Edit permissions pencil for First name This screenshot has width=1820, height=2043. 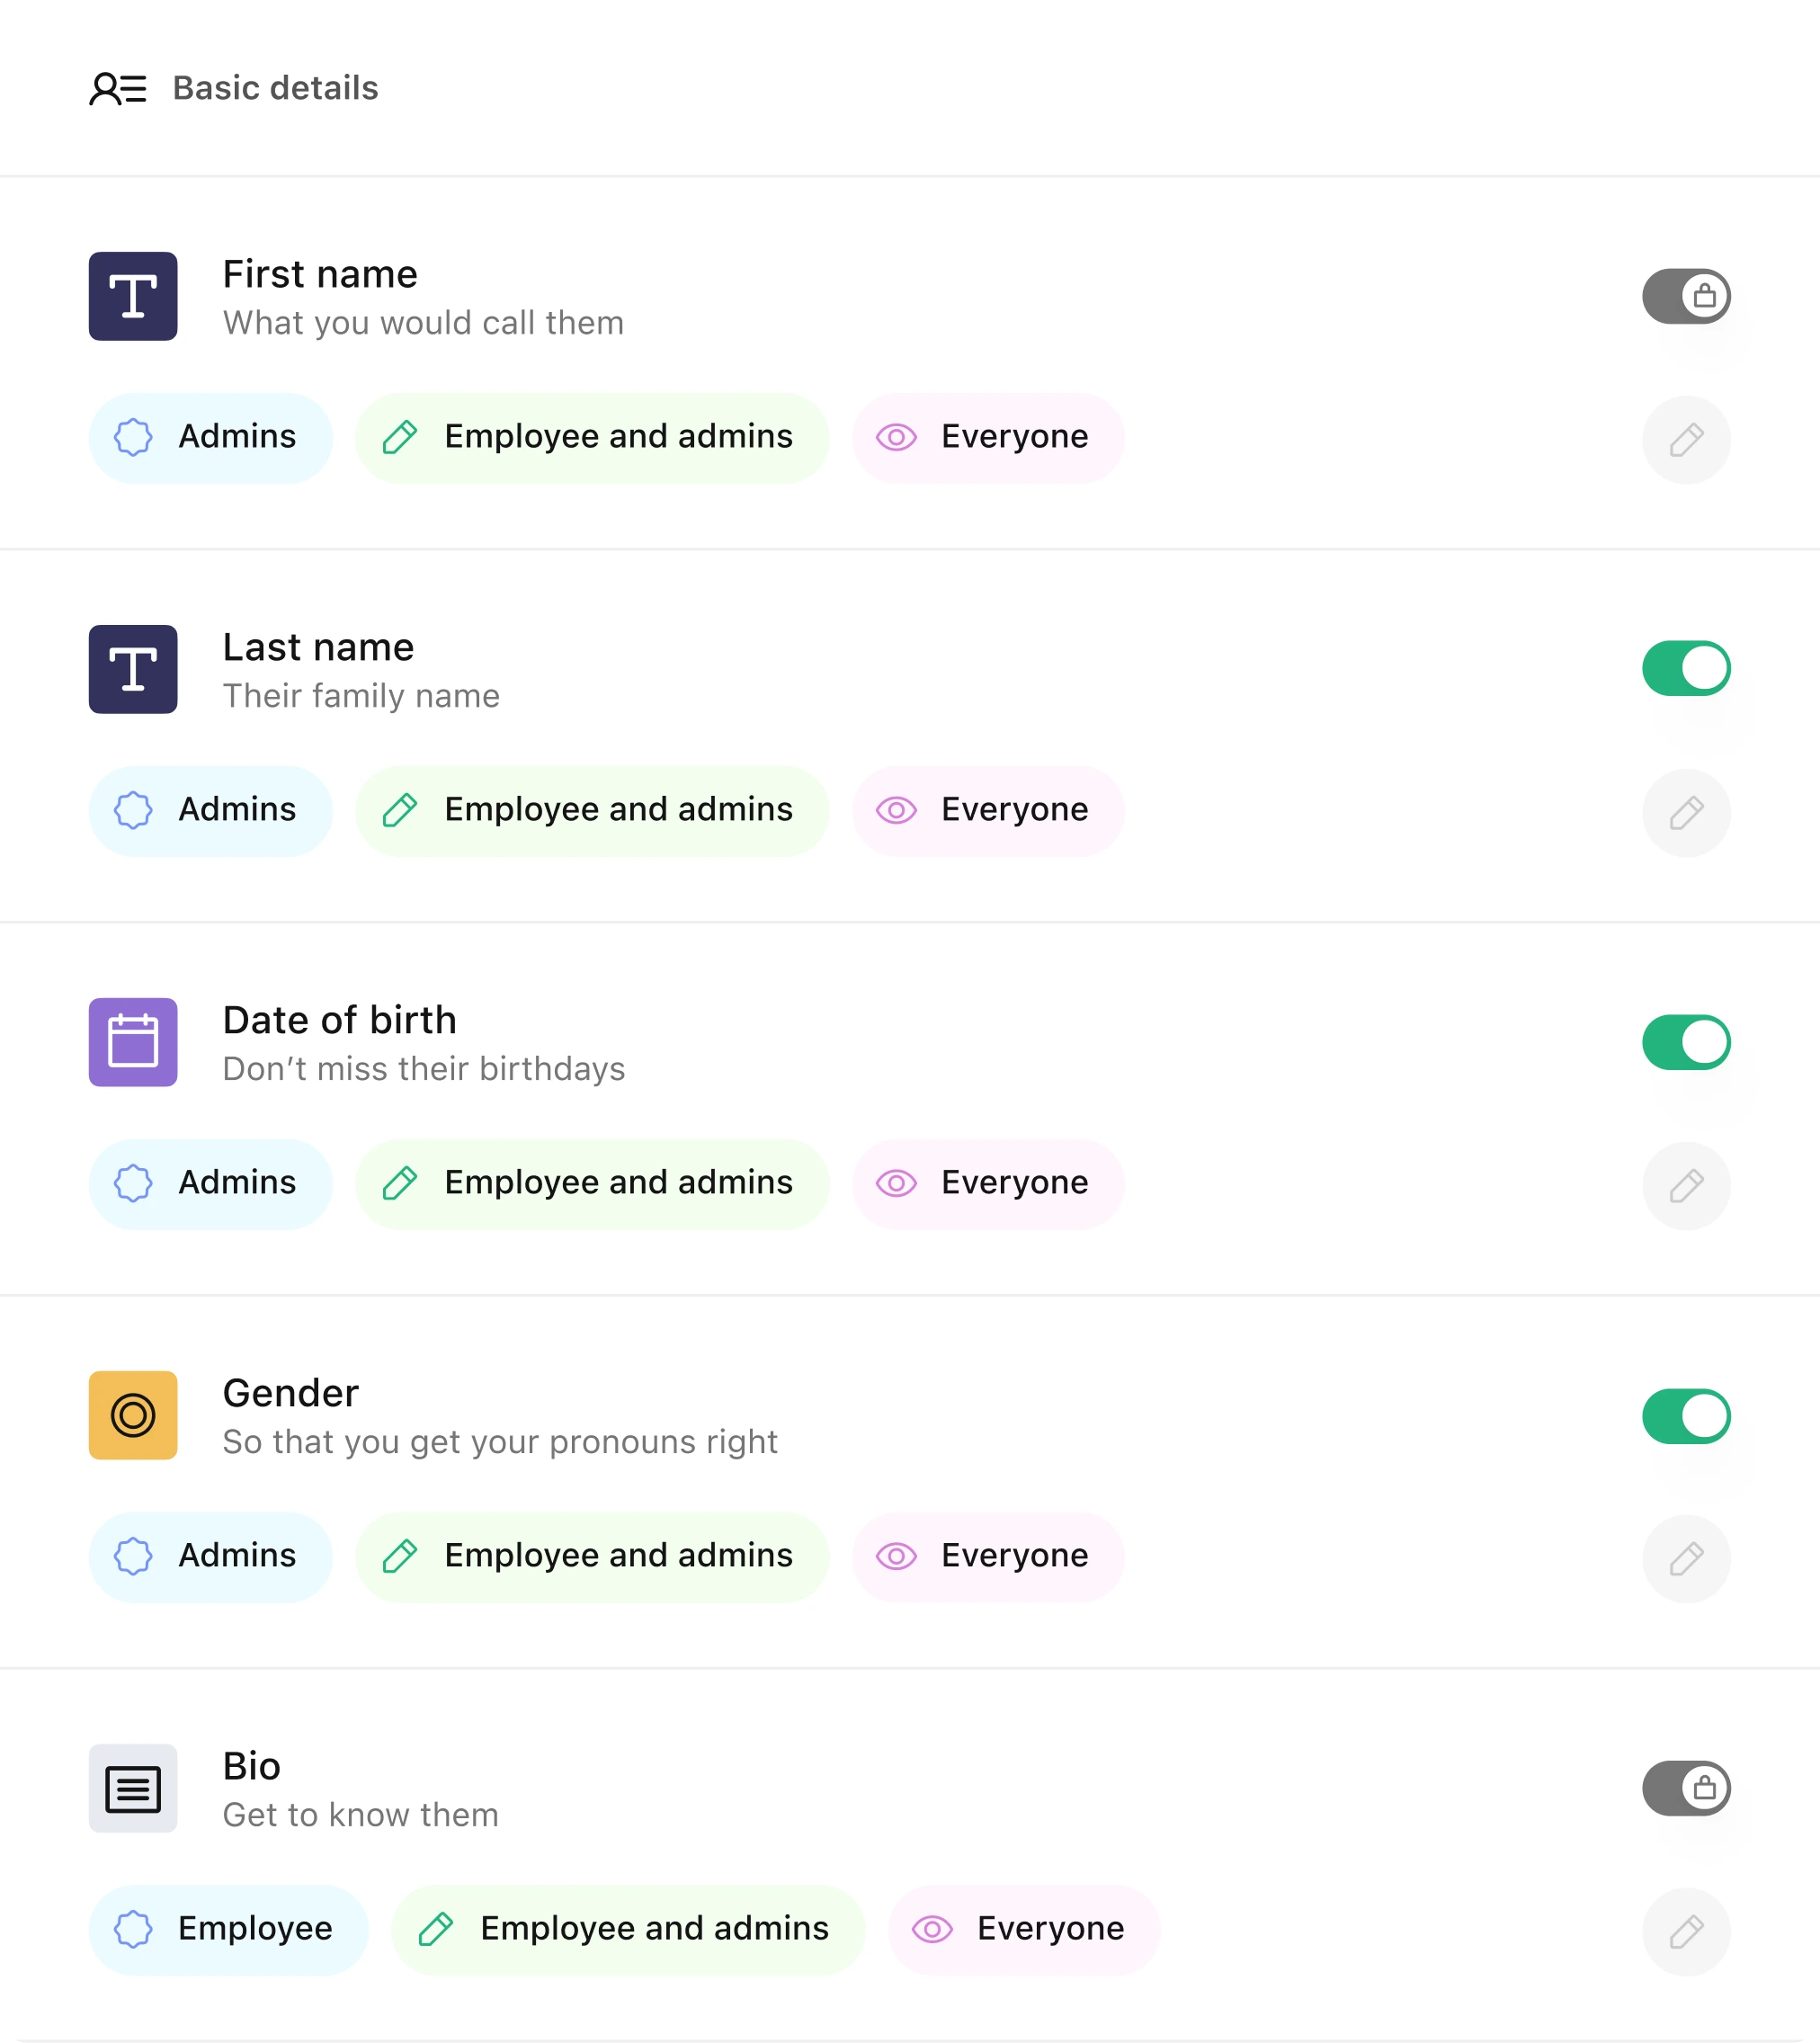pyautogui.click(x=1686, y=440)
